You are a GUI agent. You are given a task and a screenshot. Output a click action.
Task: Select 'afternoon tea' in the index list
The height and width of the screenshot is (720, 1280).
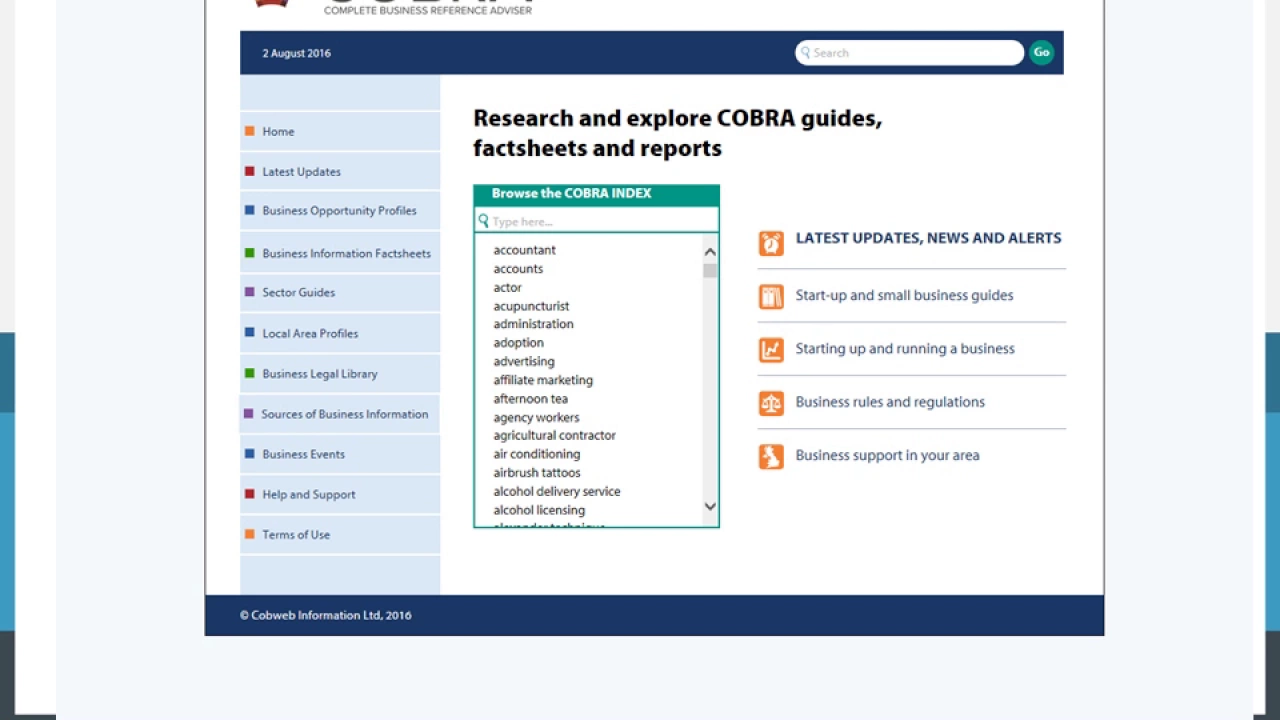pos(530,399)
